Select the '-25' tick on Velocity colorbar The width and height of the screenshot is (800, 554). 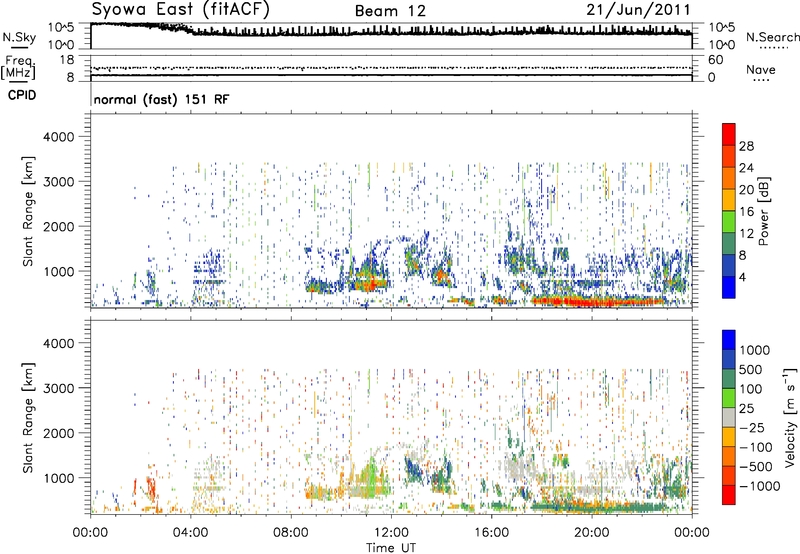point(752,427)
